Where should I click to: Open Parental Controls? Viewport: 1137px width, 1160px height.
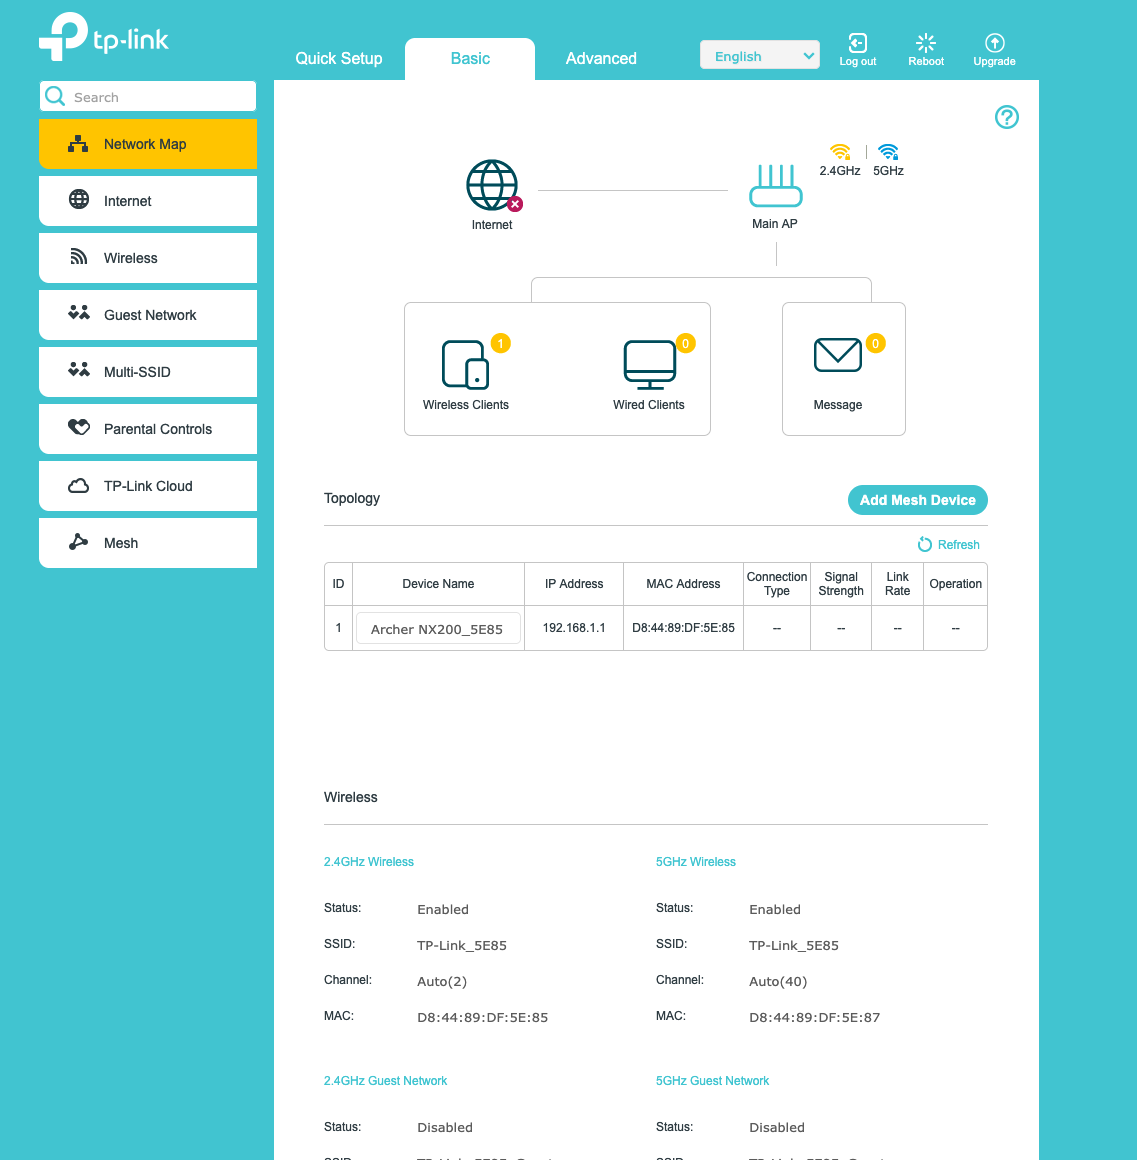point(148,428)
